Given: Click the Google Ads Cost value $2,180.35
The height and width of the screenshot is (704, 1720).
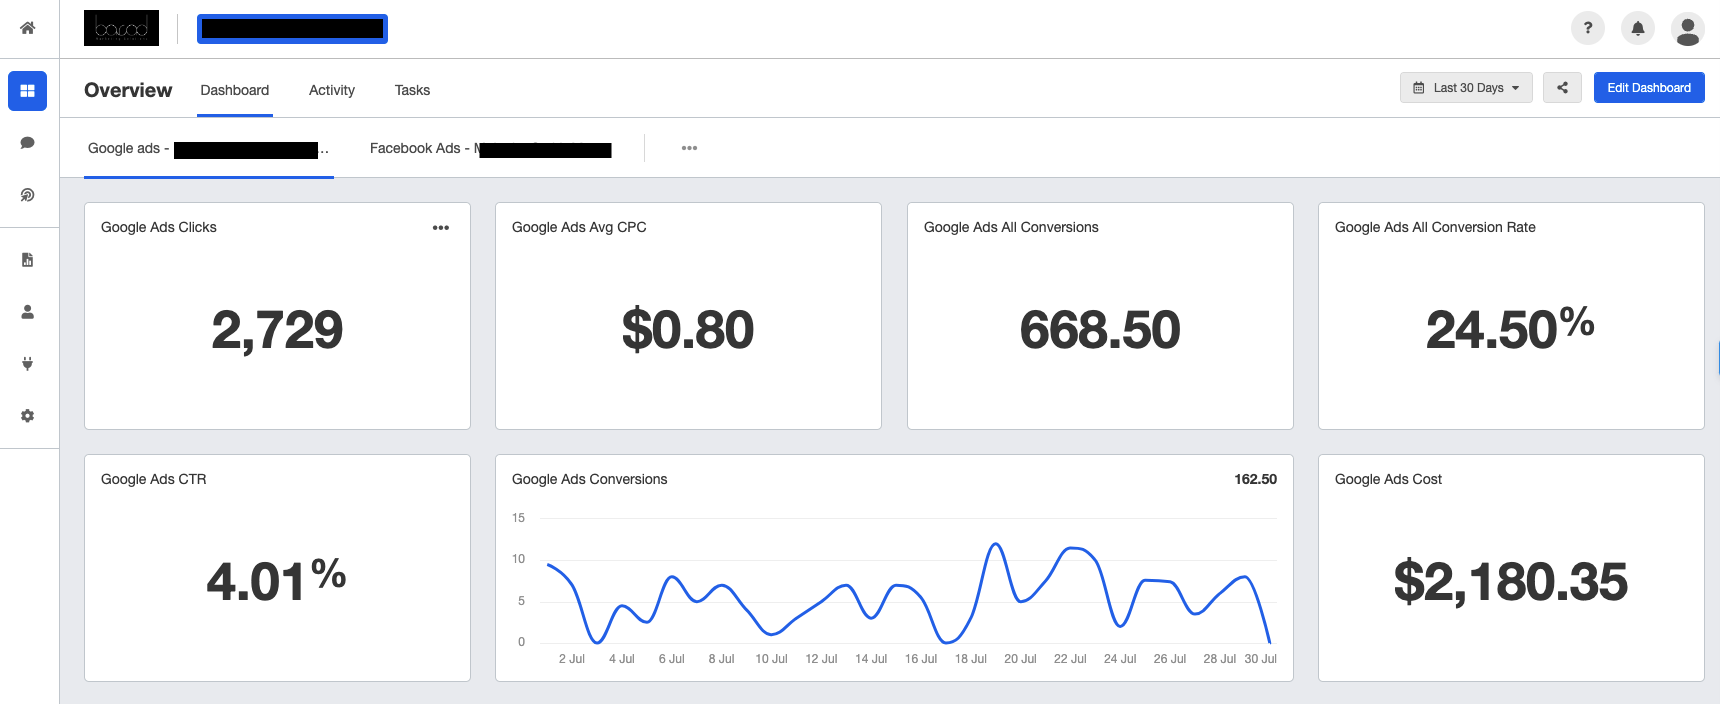Looking at the screenshot, I should (x=1511, y=582).
